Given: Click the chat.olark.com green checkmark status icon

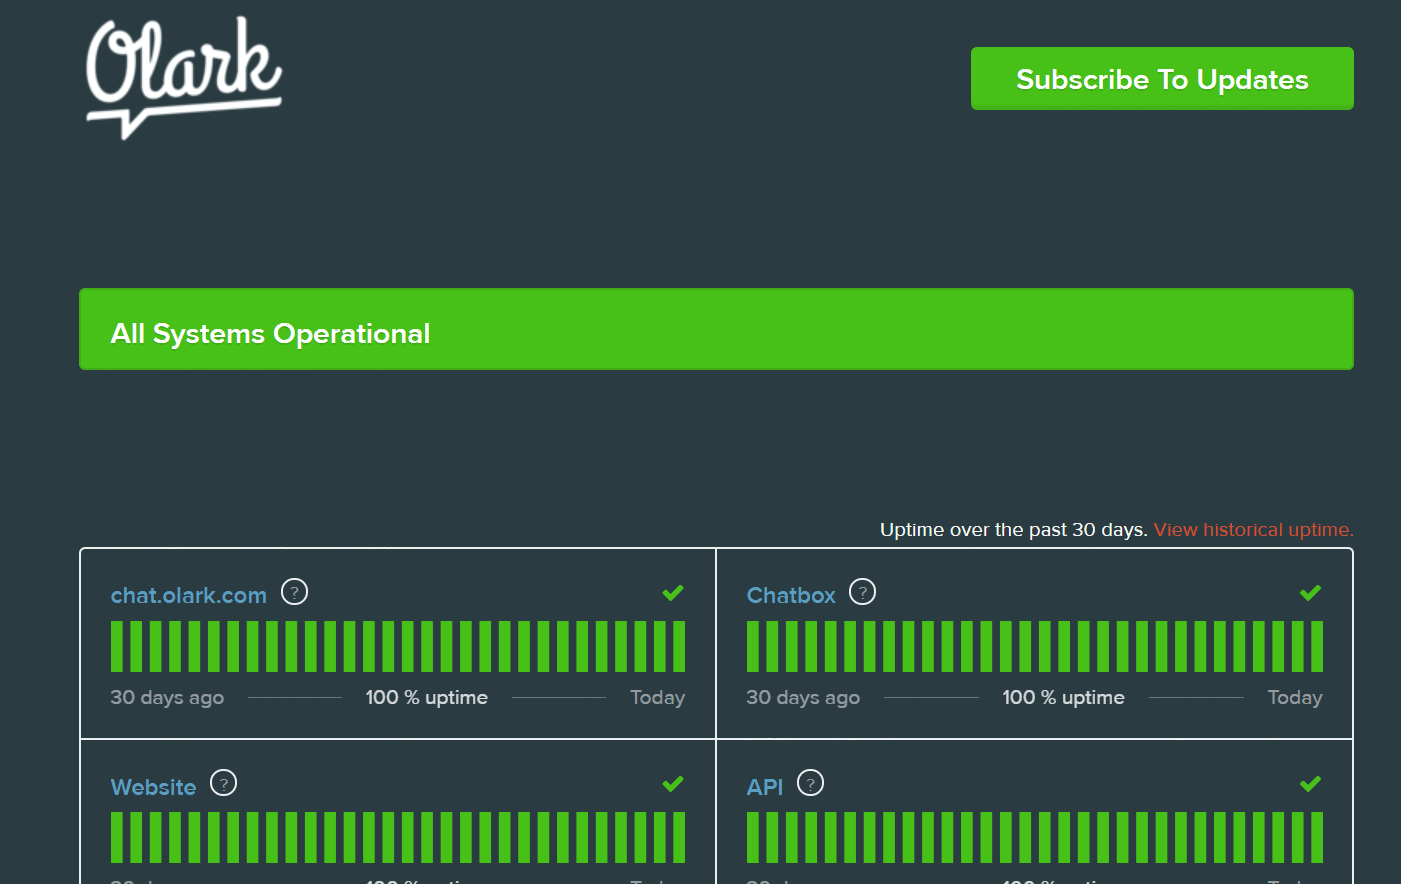Looking at the screenshot, I should [x=673, y=593].
